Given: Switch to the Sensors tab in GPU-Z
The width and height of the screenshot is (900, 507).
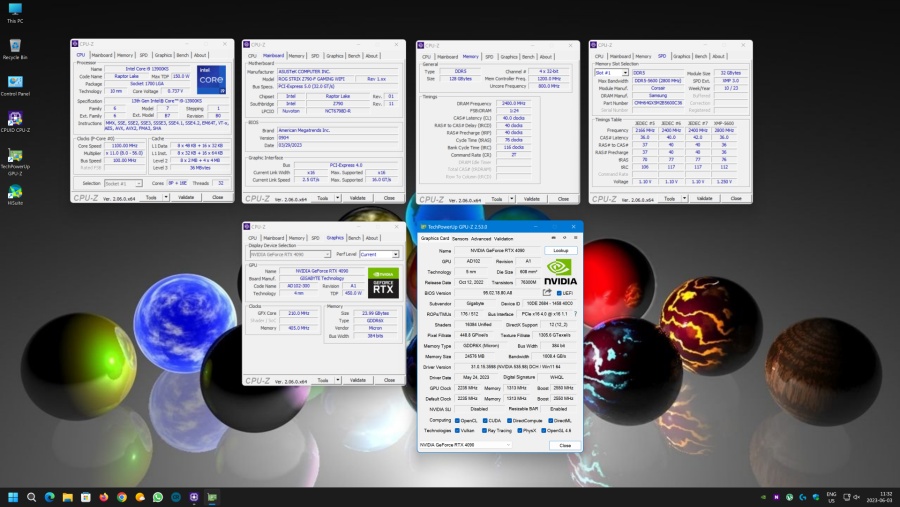Looking at the screenshot, I should (x=460, y=238).
